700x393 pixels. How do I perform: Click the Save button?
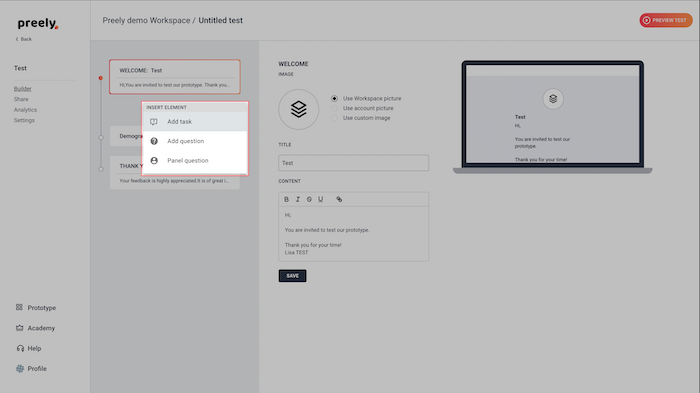click(292, 276)
